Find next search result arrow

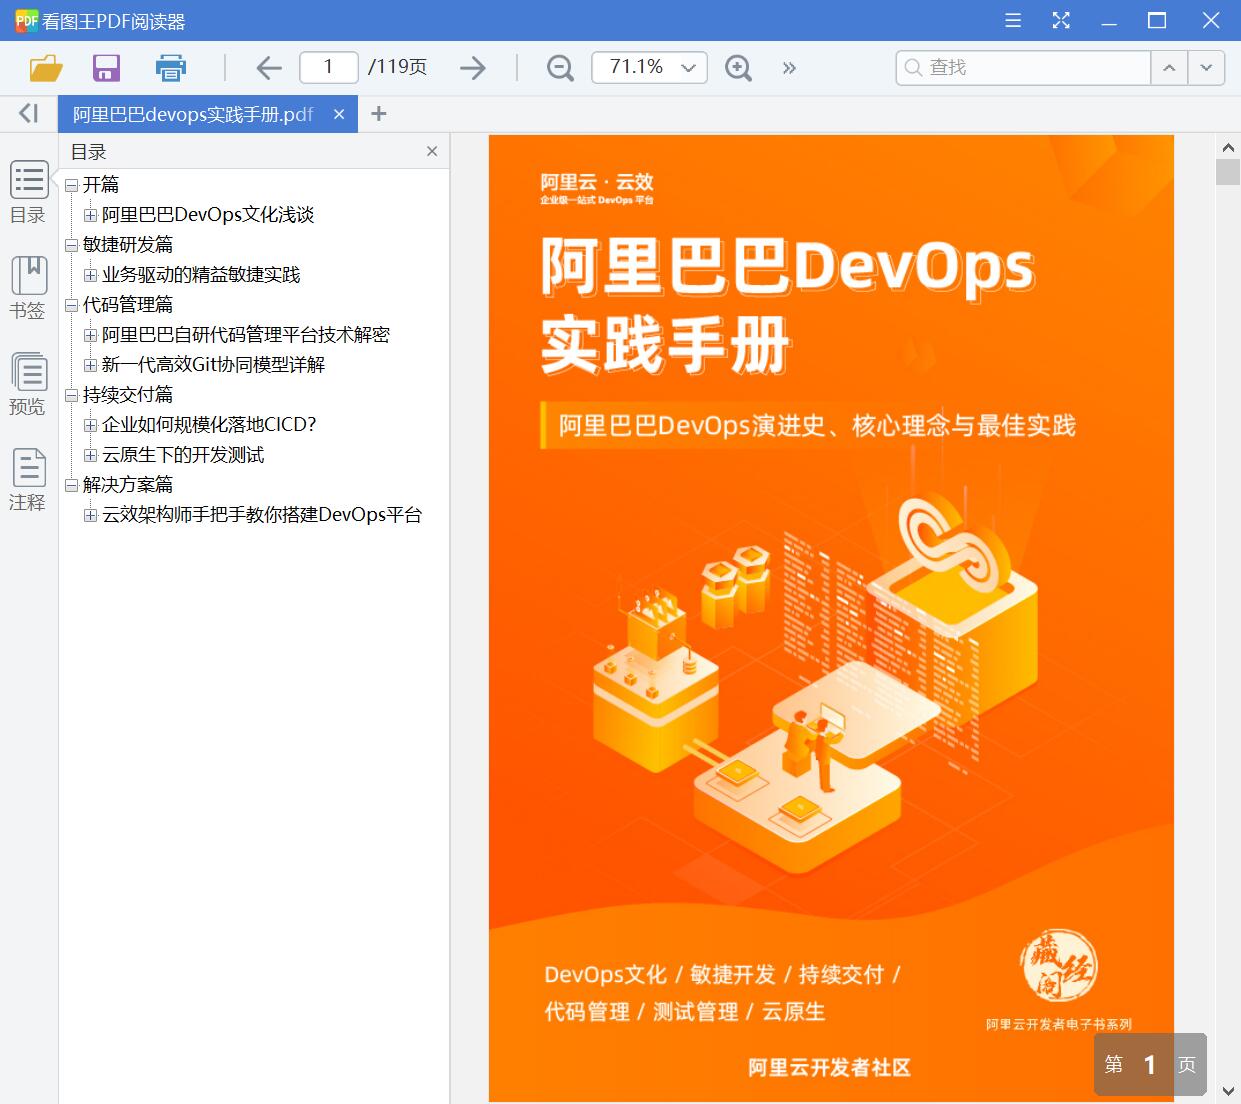point(1206,67)
